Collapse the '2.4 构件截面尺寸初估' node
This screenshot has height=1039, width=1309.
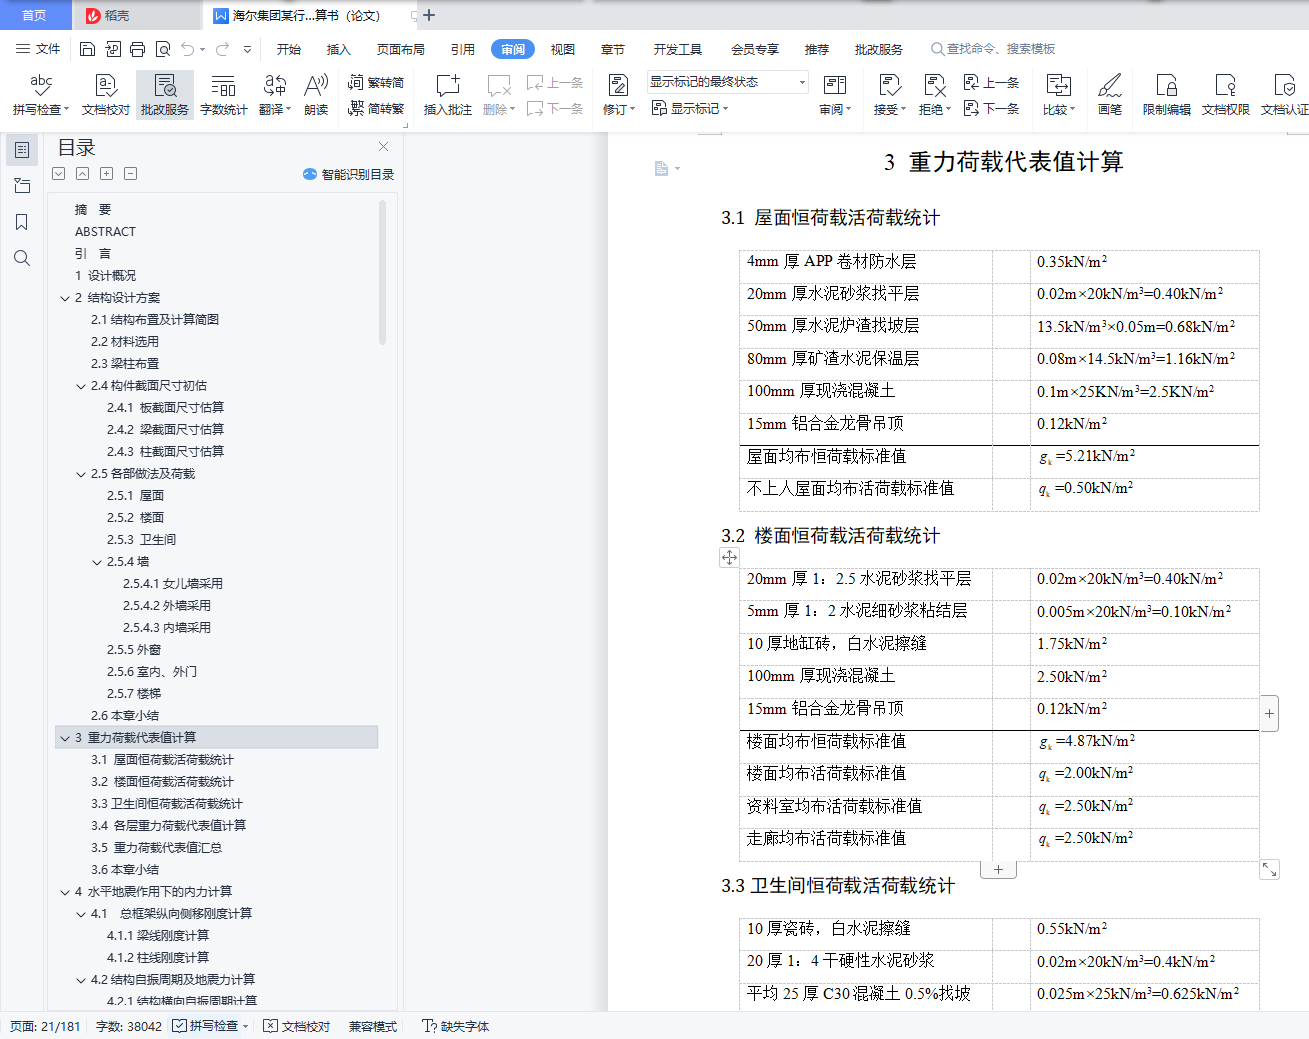(81, 386)
